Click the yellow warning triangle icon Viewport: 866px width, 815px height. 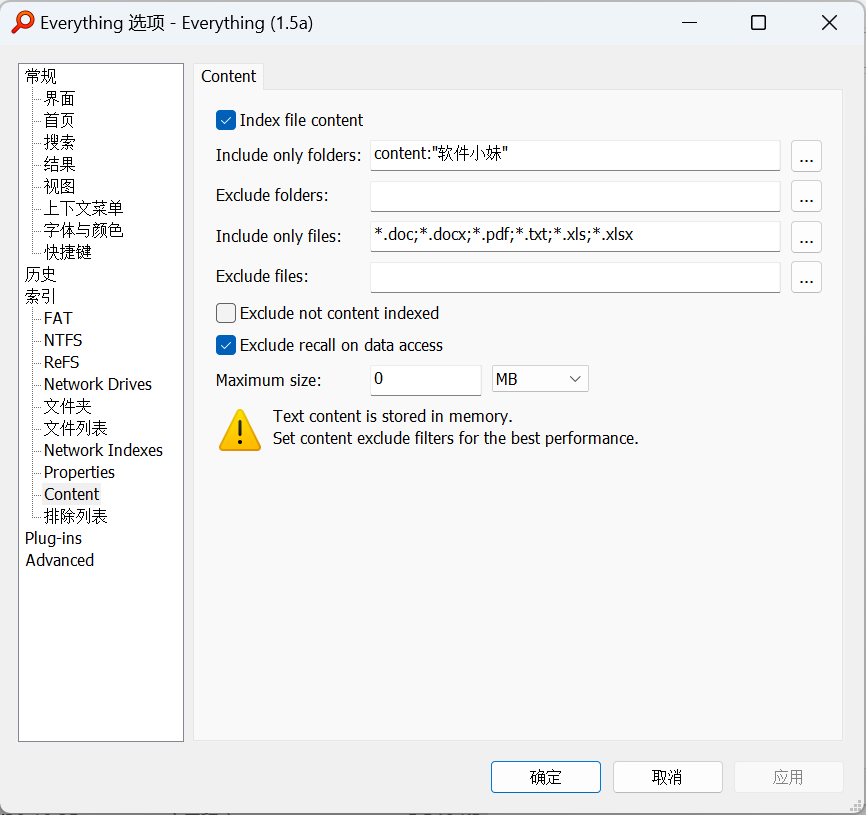pos(239,430)
